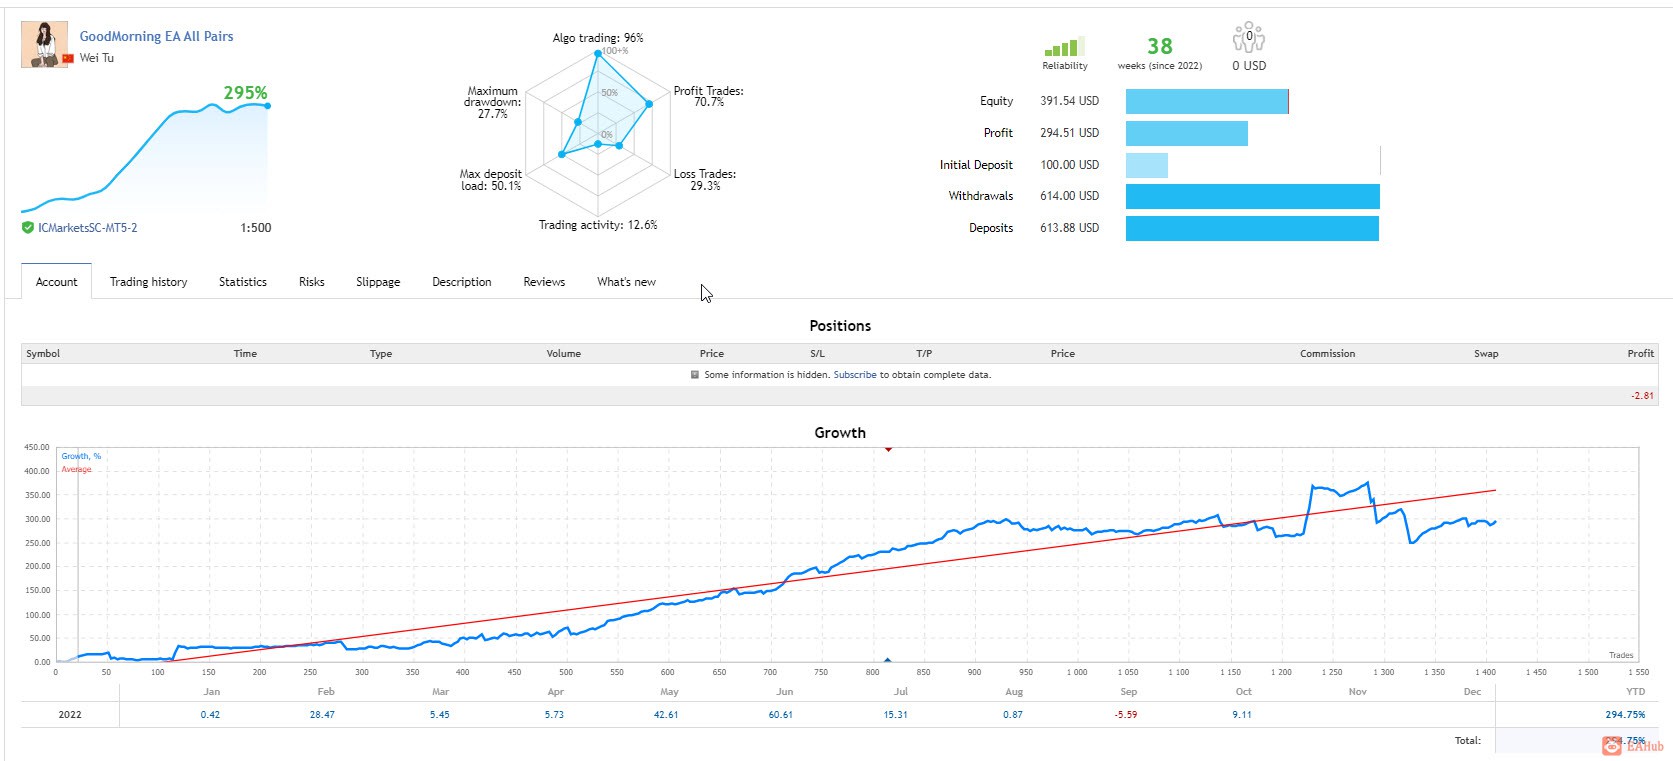
Task: Click the May value 42.61 in monthly table
Action: (666, 715)
